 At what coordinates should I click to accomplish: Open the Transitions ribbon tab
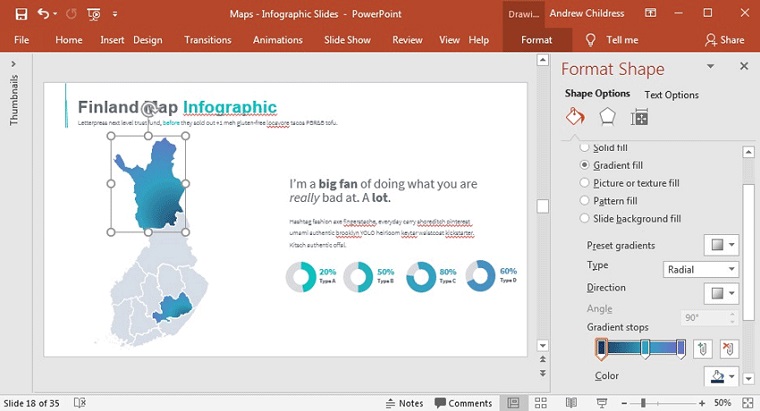tap(208, 40)
